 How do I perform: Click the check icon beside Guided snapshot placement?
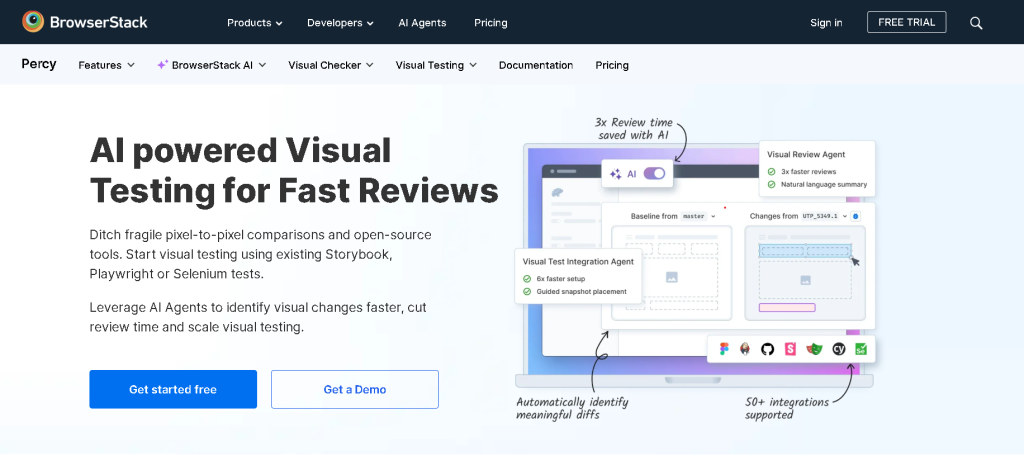[x=527, y=292]
